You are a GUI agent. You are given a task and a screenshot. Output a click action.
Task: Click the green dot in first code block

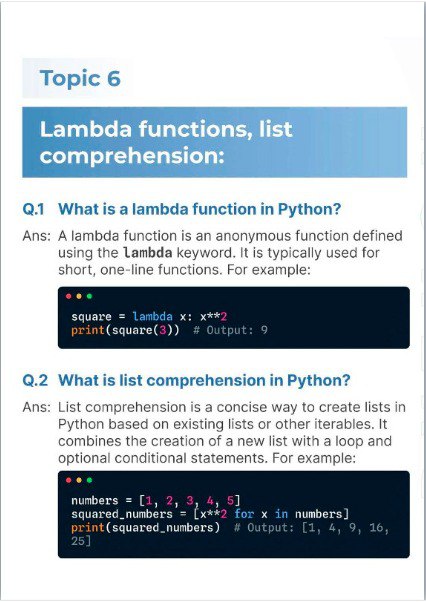click(x=89, y=296)
